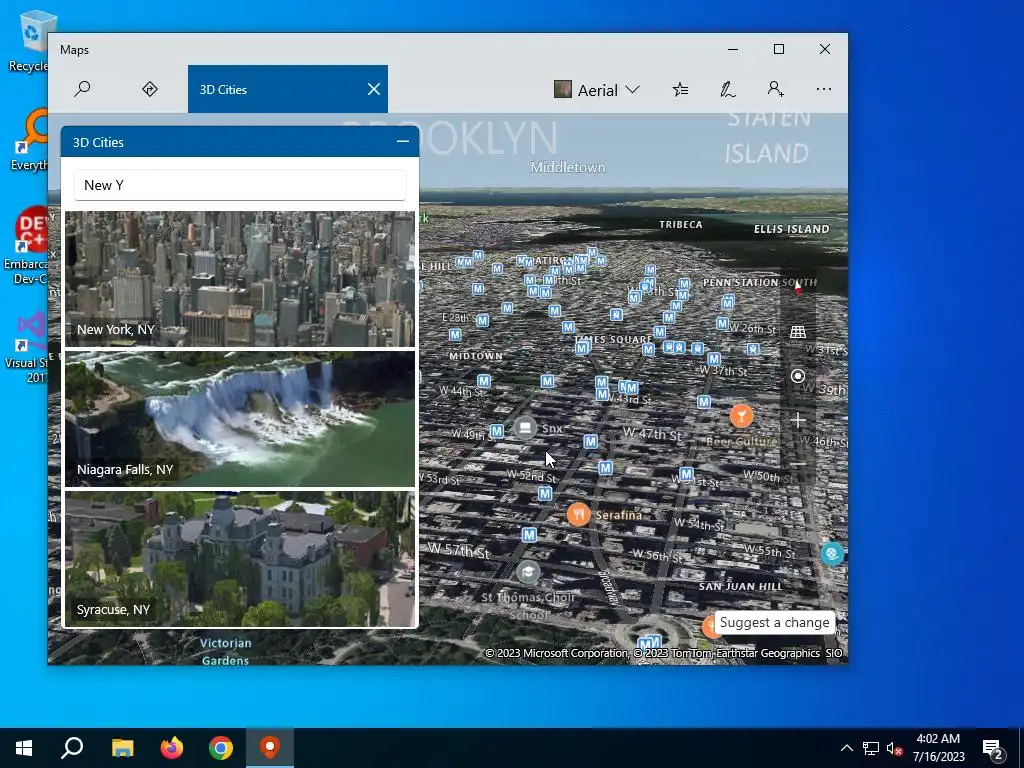Launch Firefox from the taskbar
Image resolution: width=1024 pixels, height=768 pixels.
coord(172,748)
